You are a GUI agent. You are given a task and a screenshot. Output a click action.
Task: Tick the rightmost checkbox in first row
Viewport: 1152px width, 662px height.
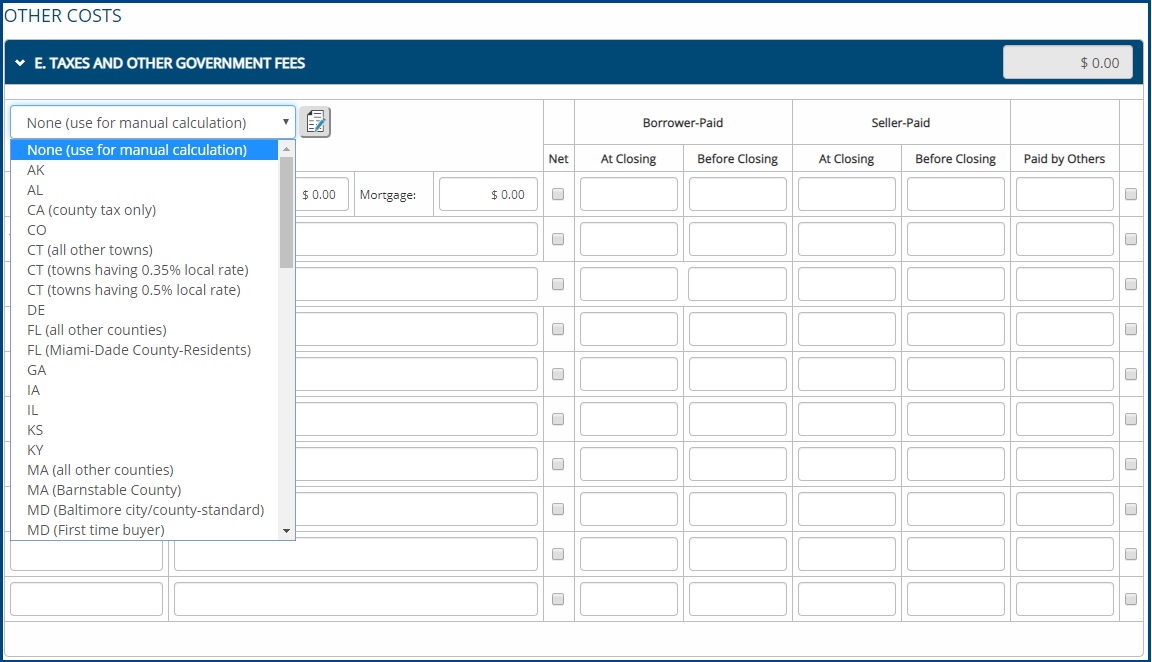click(1131, 195)
